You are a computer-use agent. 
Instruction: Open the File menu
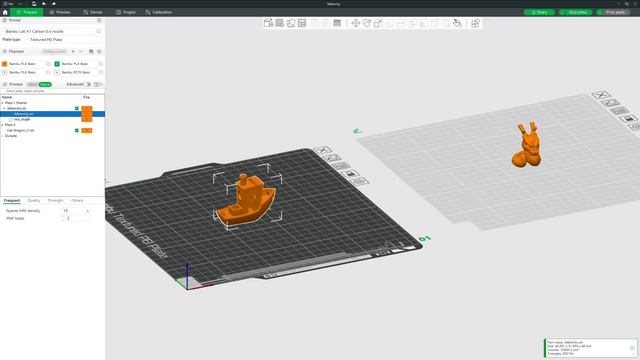click(9, 4)
